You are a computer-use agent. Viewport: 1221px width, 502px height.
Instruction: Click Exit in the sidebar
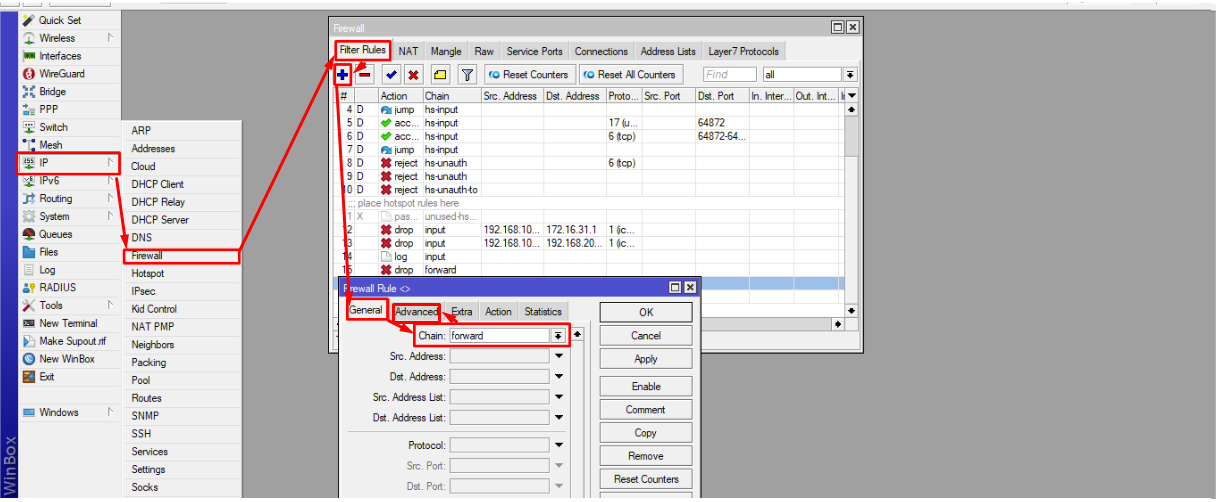[x=47, y=377]
